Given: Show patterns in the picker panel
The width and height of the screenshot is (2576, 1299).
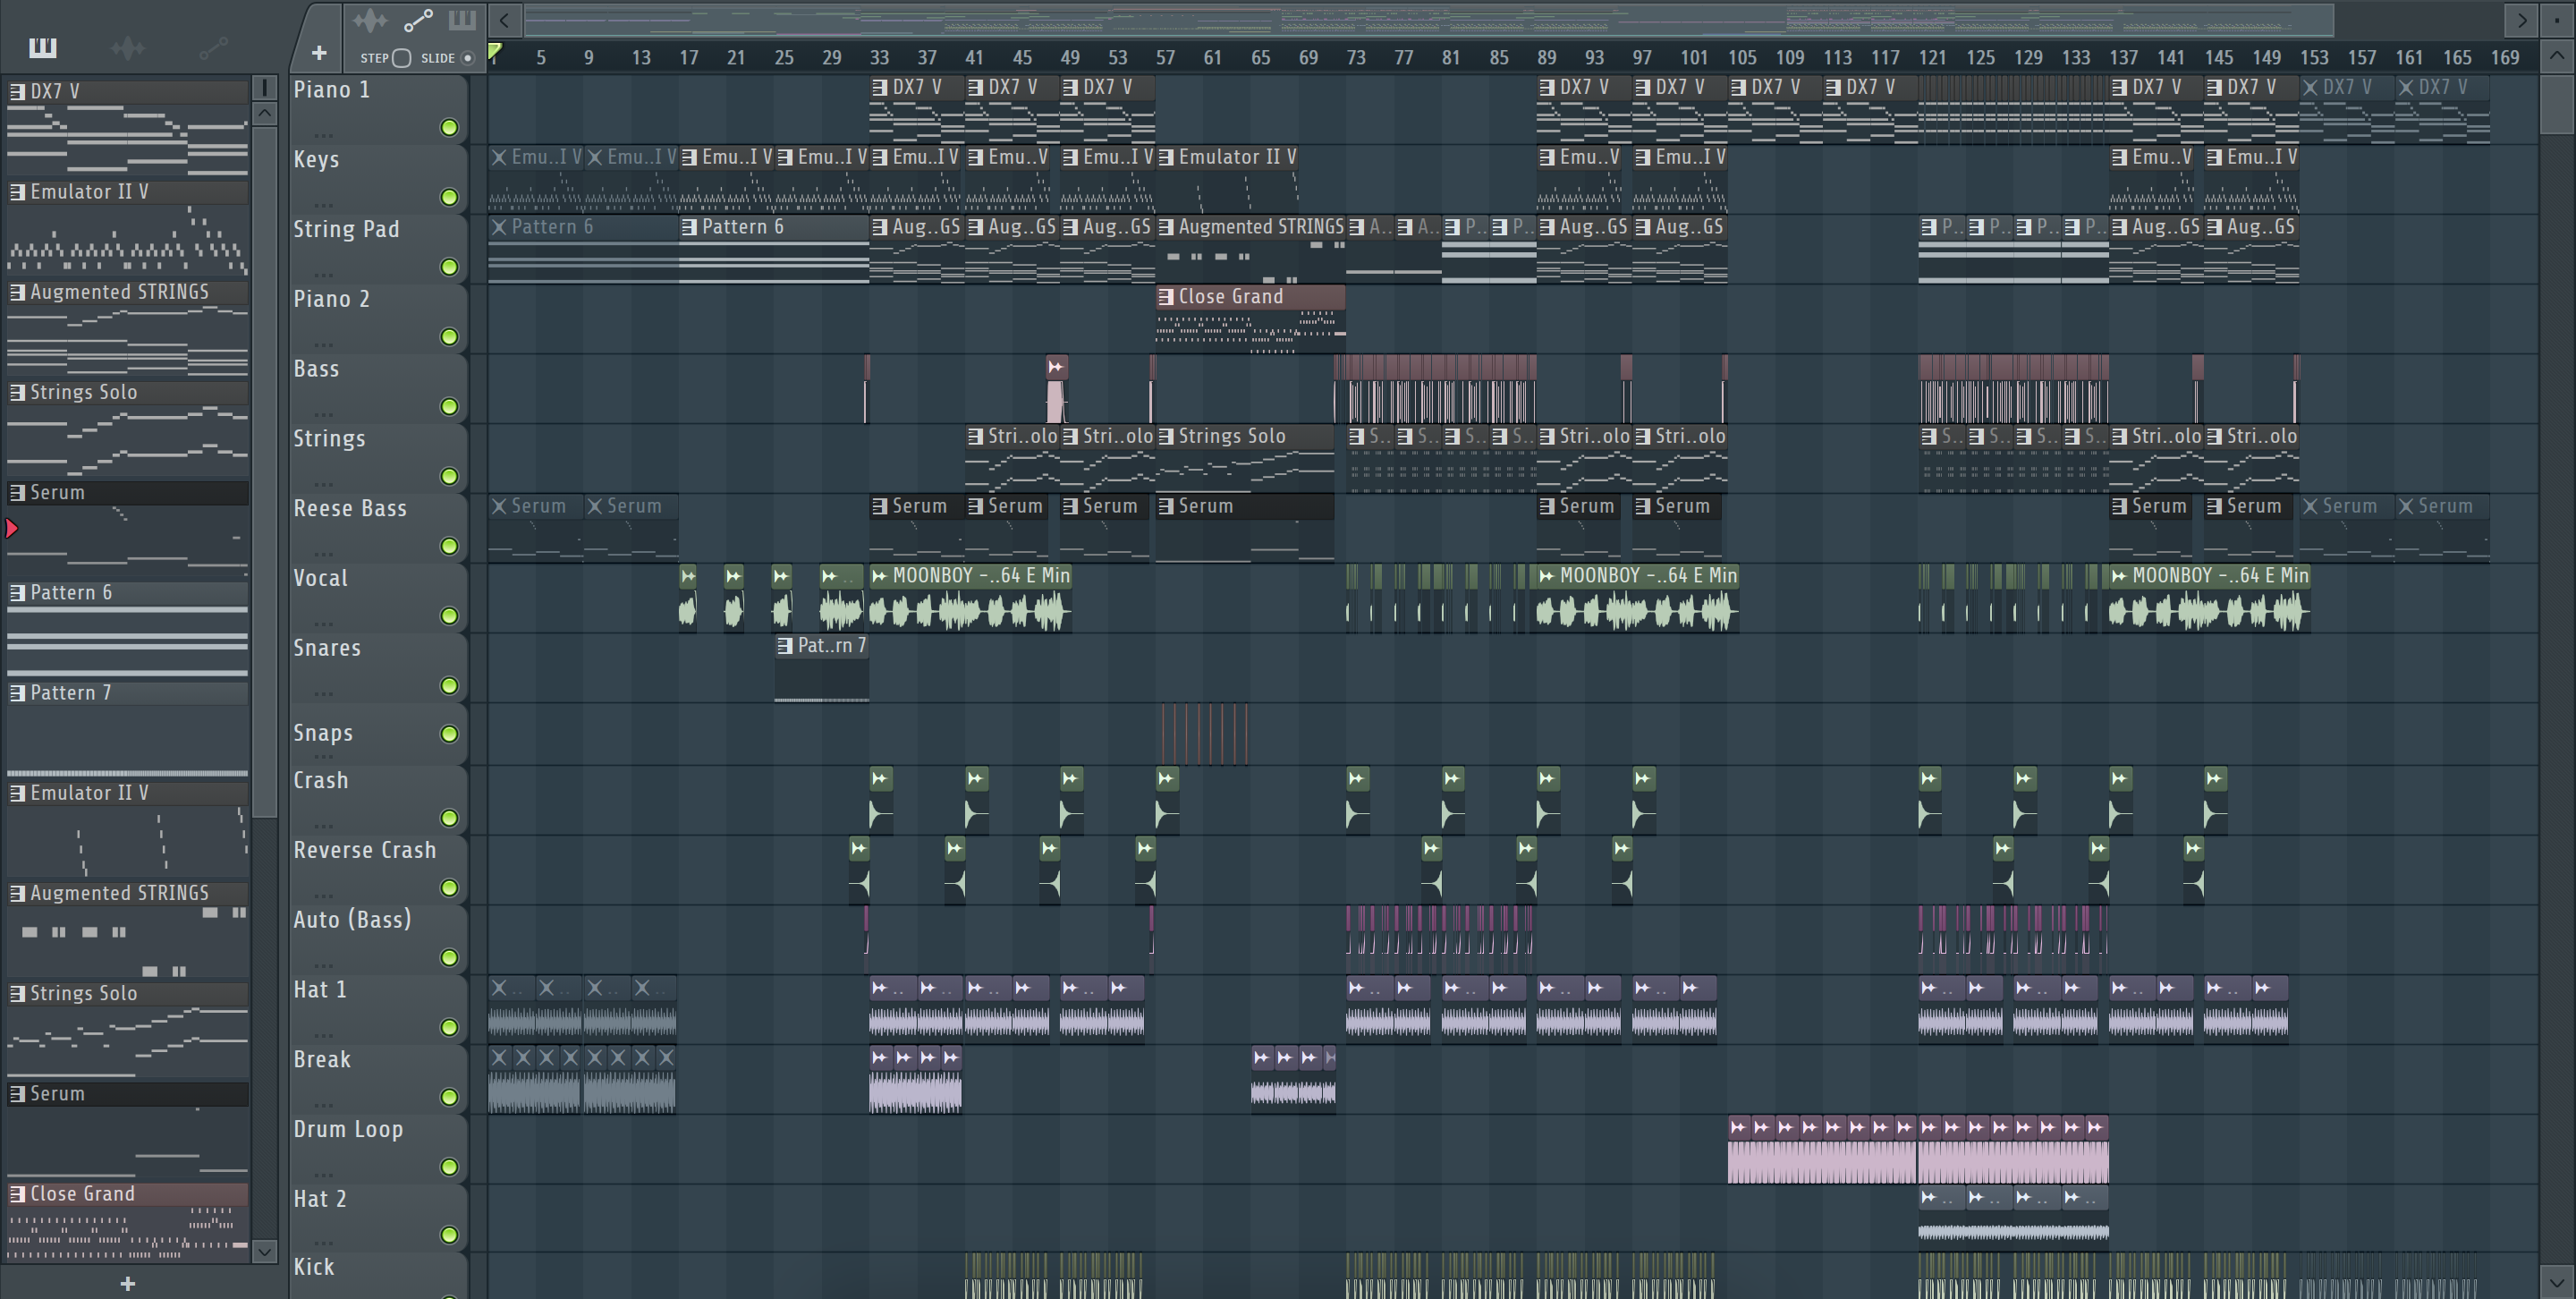Looking at the screenshot, I should [x=43, y=47].
